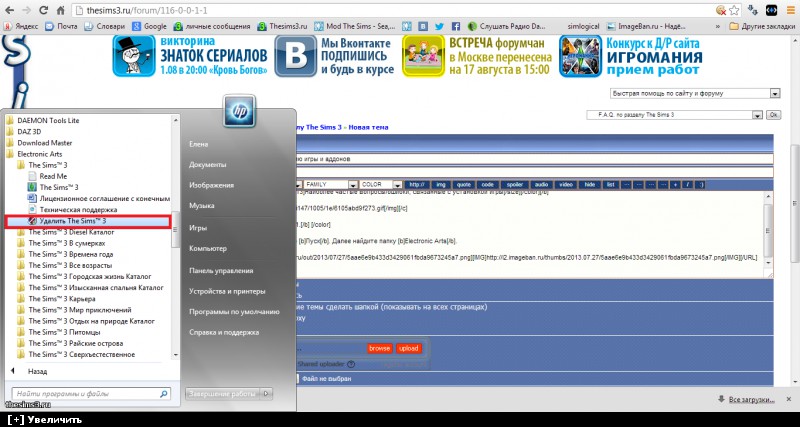Open Устройства и принтеры in Start menu
The width and height of the screenshot is (800, 427).
[x=227, y=291]
